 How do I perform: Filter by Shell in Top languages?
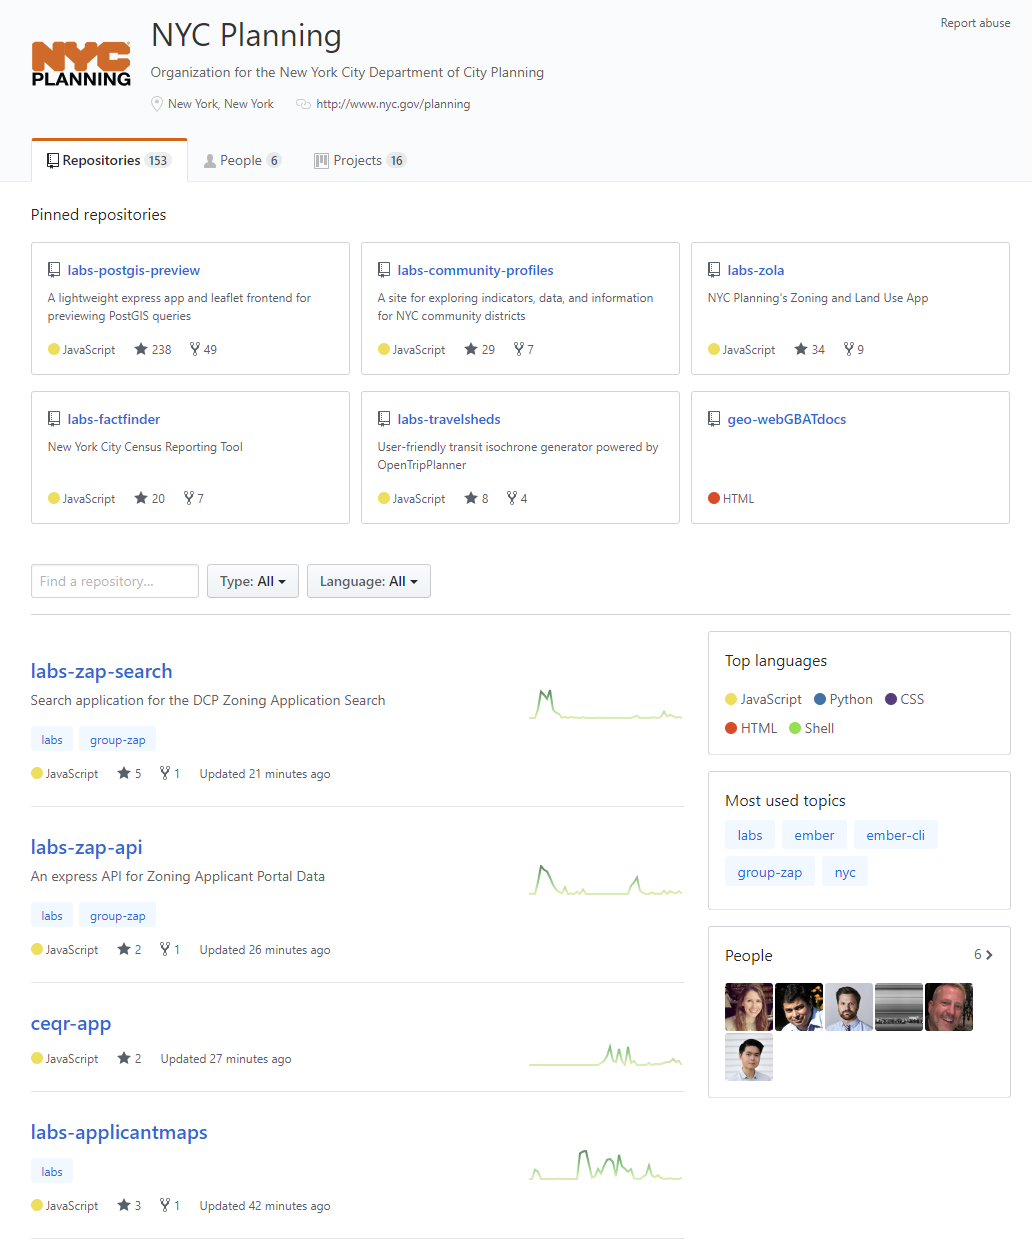[812, 728]
